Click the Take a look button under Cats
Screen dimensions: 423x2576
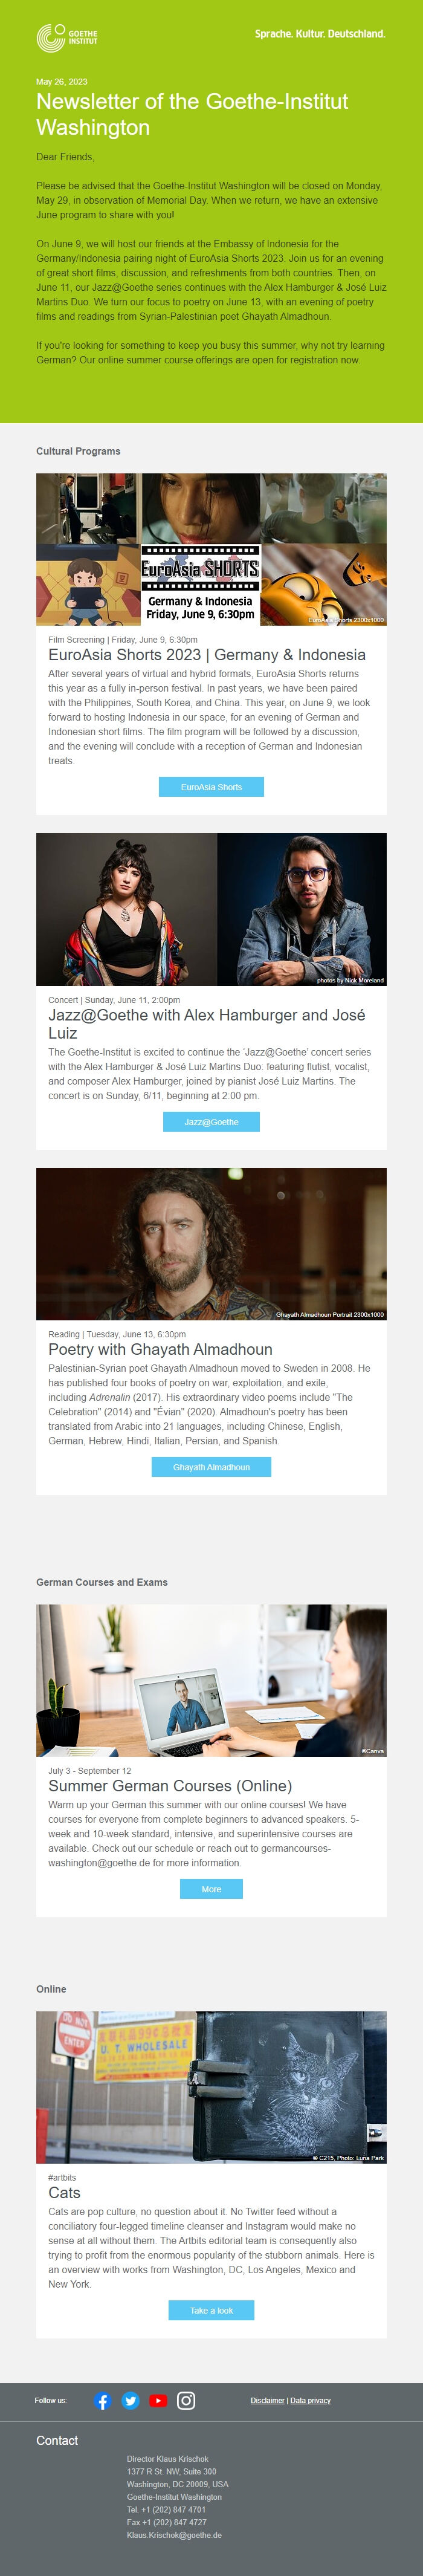click(x=211, y=2309)
